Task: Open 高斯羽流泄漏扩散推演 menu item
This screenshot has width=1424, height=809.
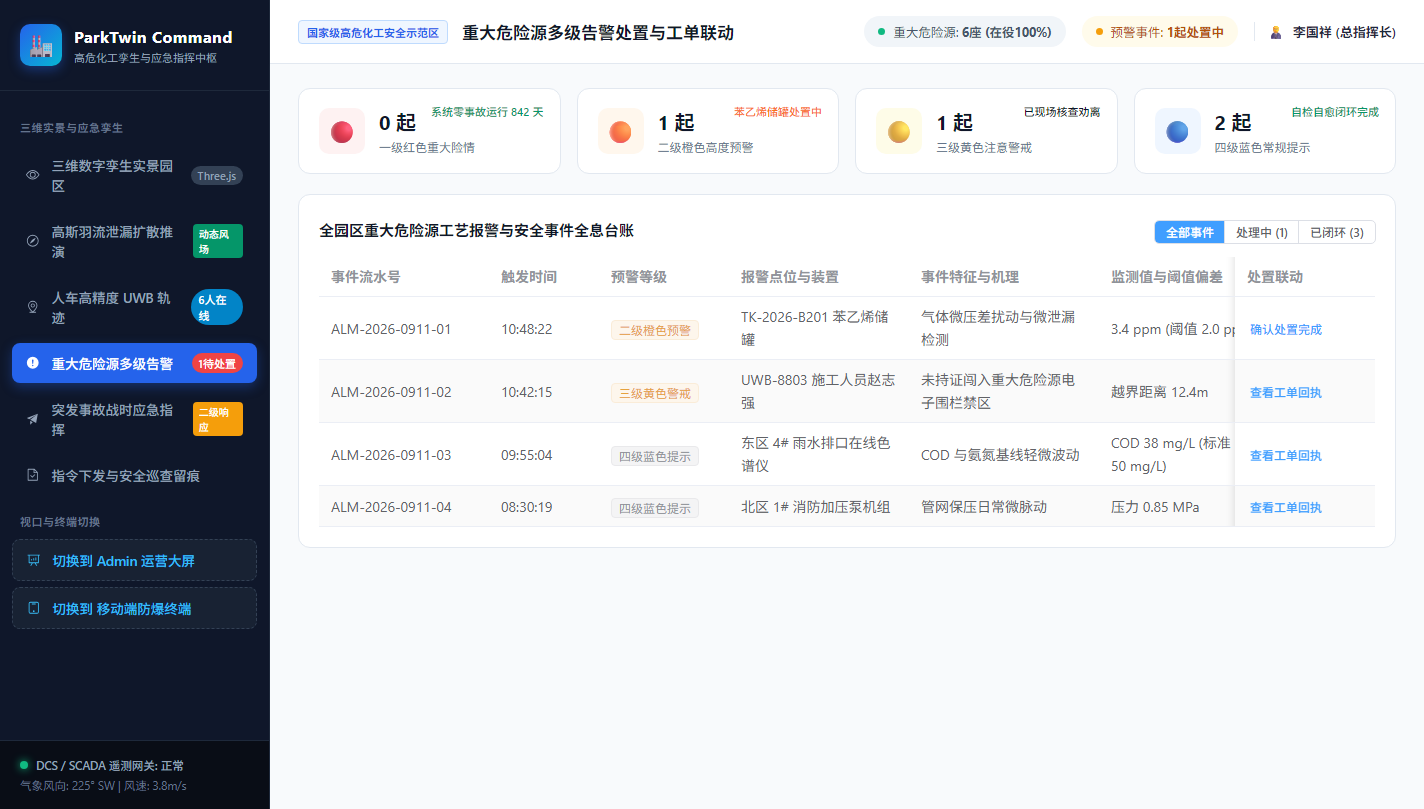Action: (134, 241)
